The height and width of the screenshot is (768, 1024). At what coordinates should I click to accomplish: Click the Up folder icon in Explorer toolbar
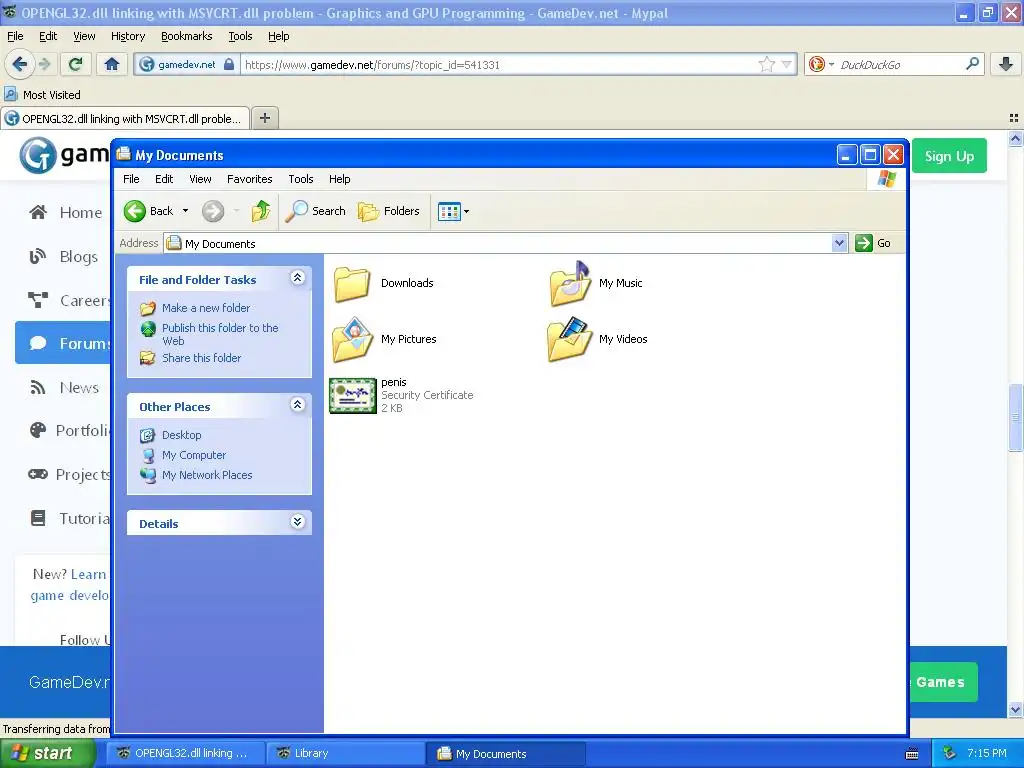point(261,211)
